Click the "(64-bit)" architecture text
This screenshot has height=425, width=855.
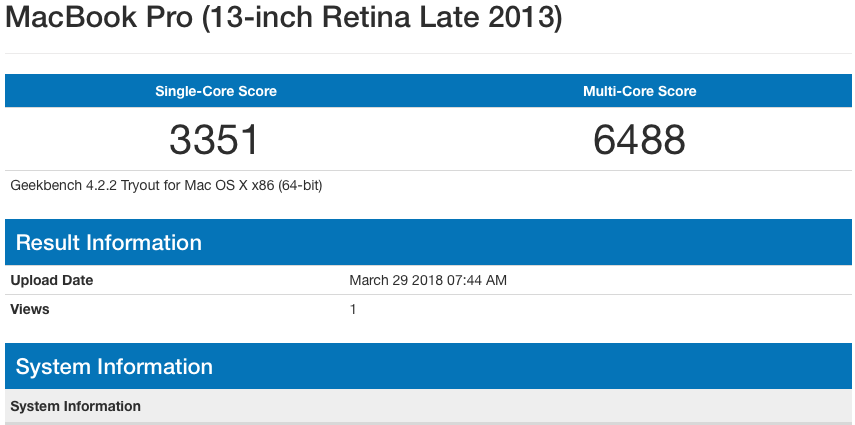point(297,185)
